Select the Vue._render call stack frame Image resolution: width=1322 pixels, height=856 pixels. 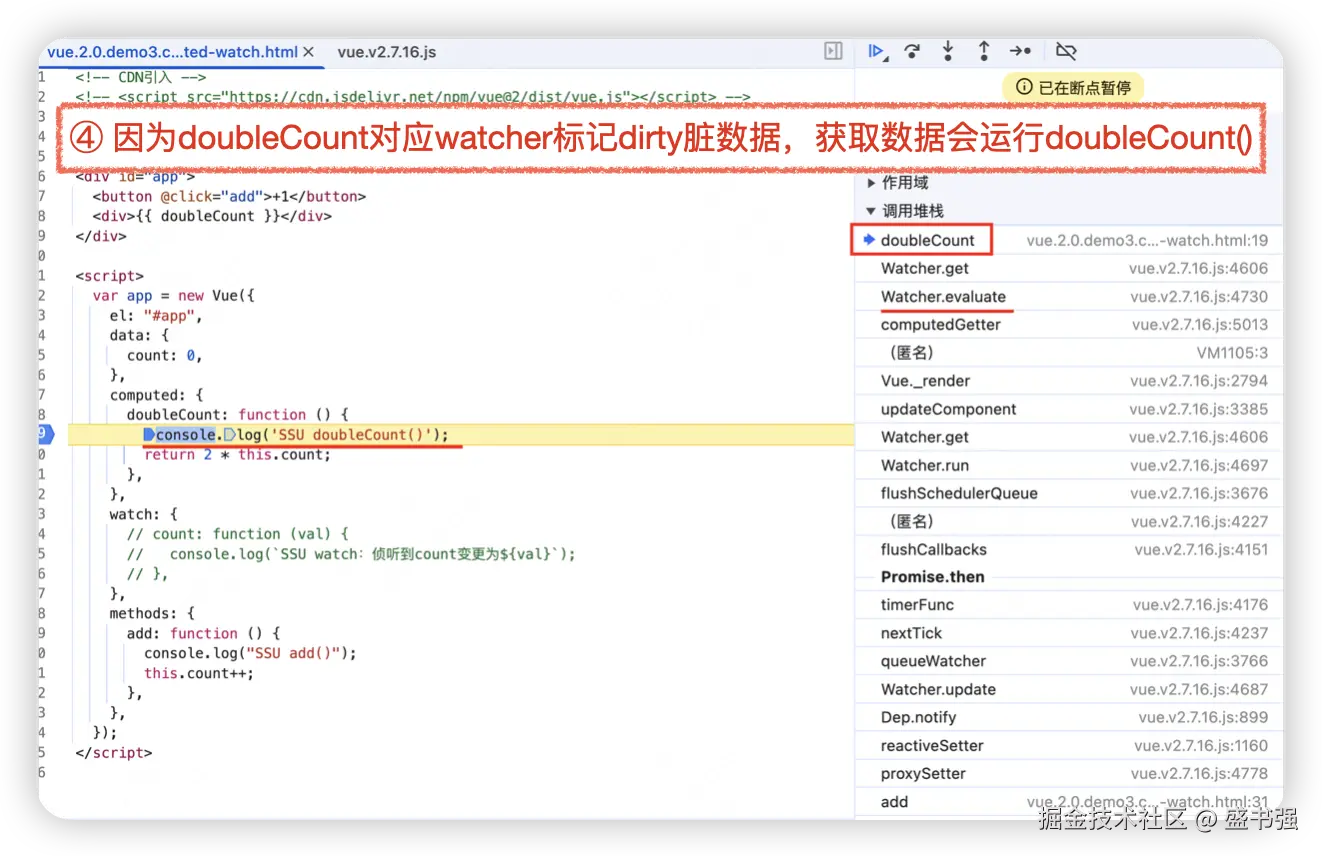tap(1068, 381)
